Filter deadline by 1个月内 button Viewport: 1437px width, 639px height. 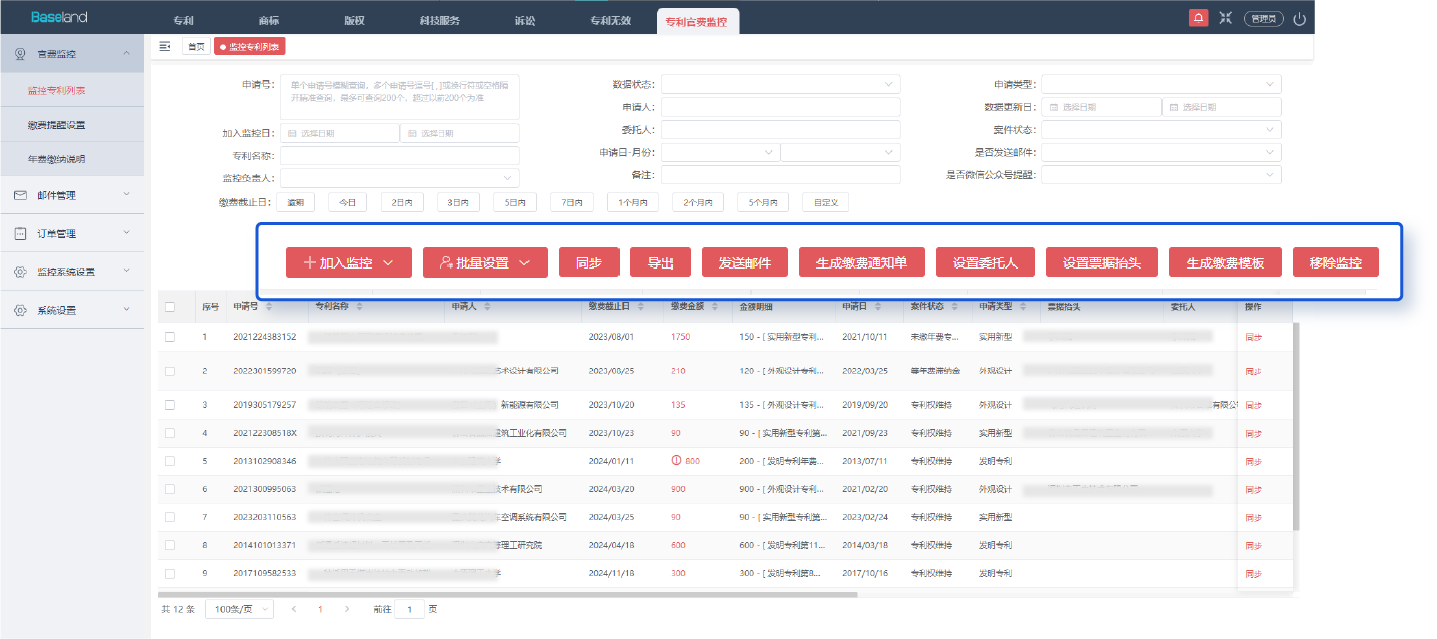point(633,202)
